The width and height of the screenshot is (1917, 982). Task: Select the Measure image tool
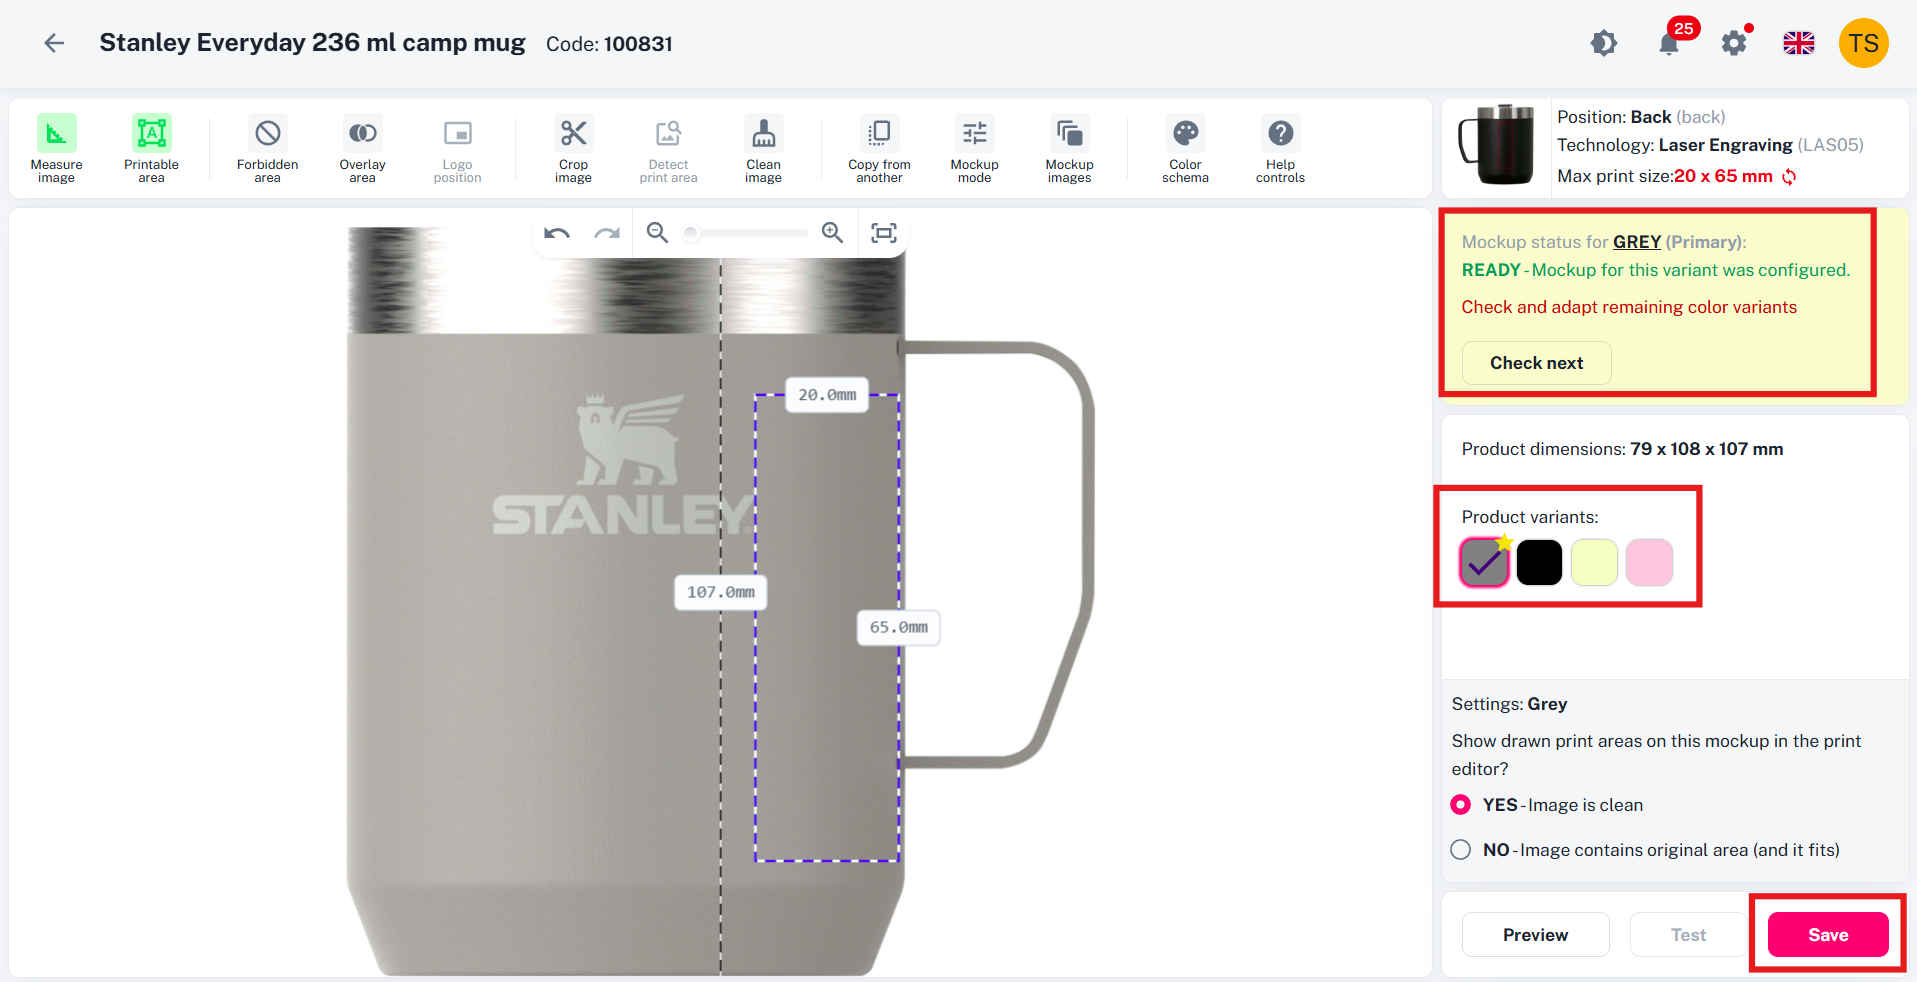(57, 149)
